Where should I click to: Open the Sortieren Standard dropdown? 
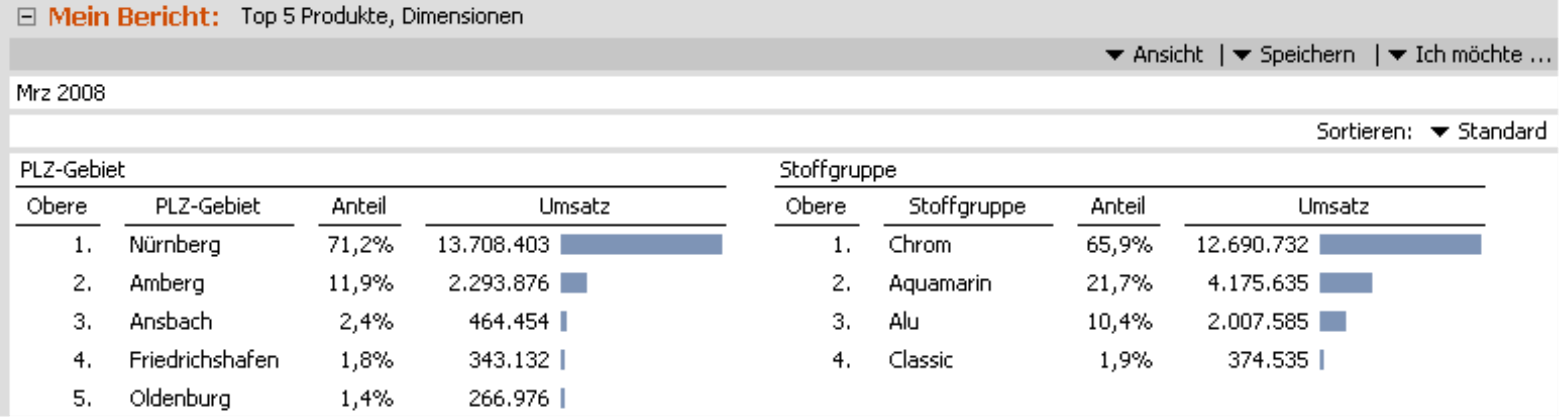click(x=1490, y=131)
